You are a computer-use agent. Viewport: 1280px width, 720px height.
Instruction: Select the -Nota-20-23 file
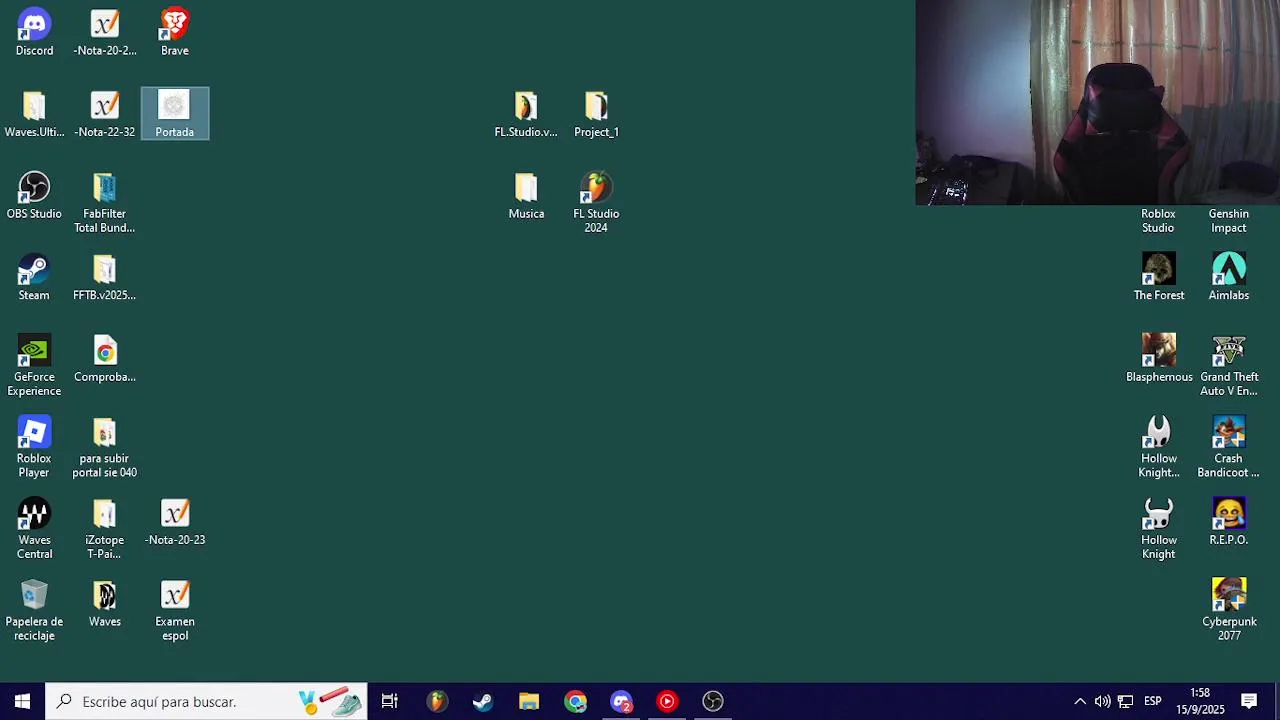(x=175, y=522)
